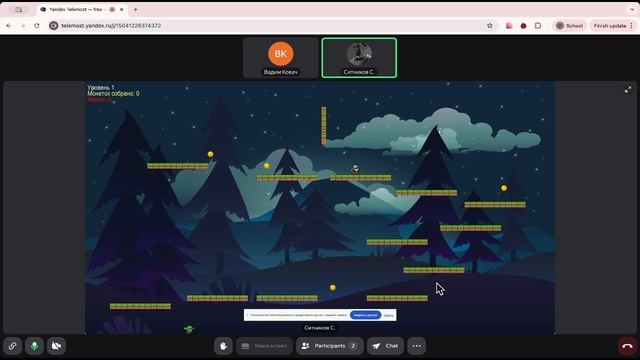Click participant count badge 2
The width and height of the screenshot is (640, 360).
click(x=353, y=346)
